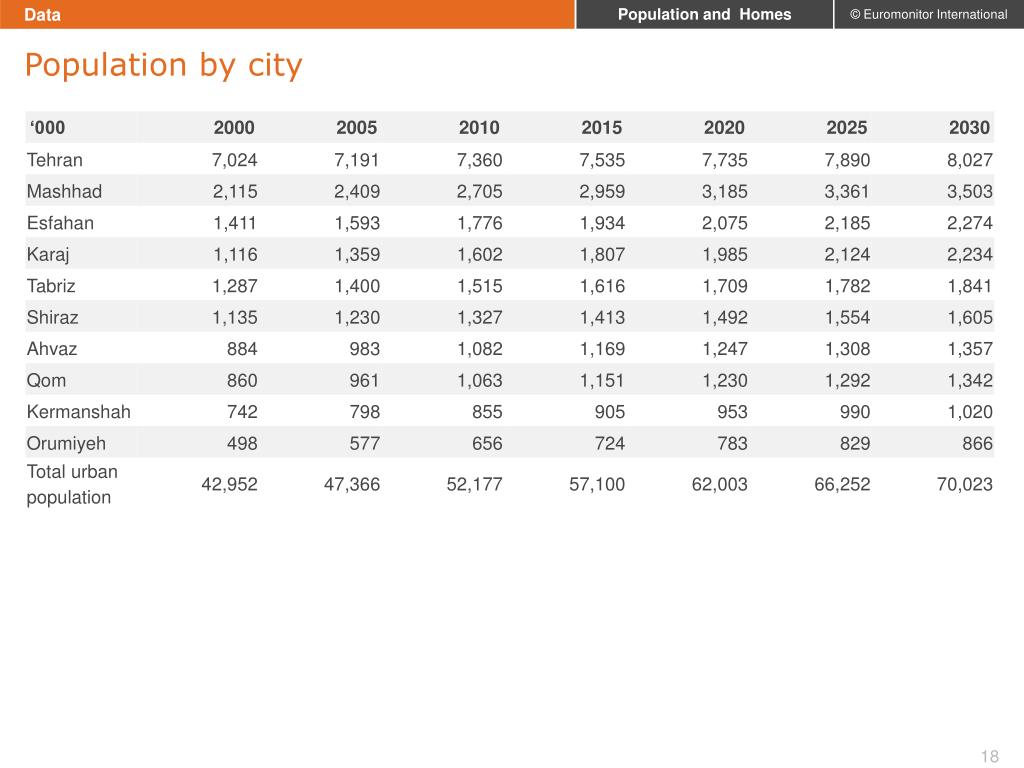
Task: Click Tabriz's 2030 value 1,841
Action: coord(970,286)
